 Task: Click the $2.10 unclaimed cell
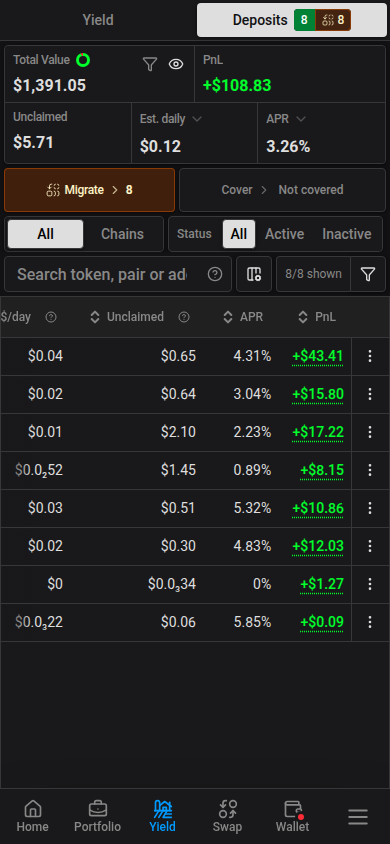click(x=179, y=432)
